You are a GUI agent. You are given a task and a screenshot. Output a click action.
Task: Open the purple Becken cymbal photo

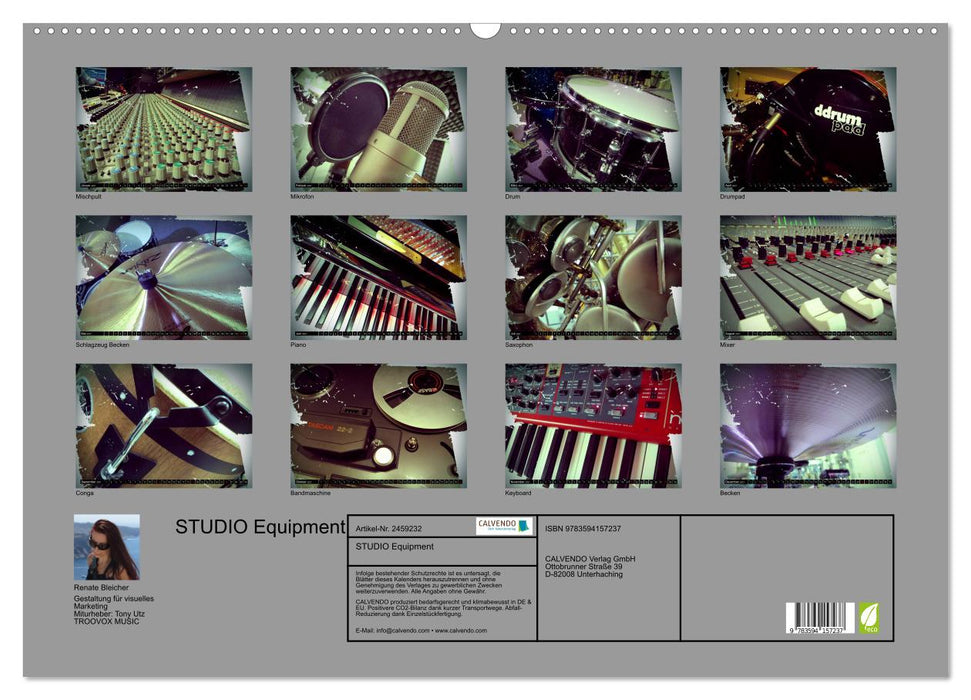(808, 426)
